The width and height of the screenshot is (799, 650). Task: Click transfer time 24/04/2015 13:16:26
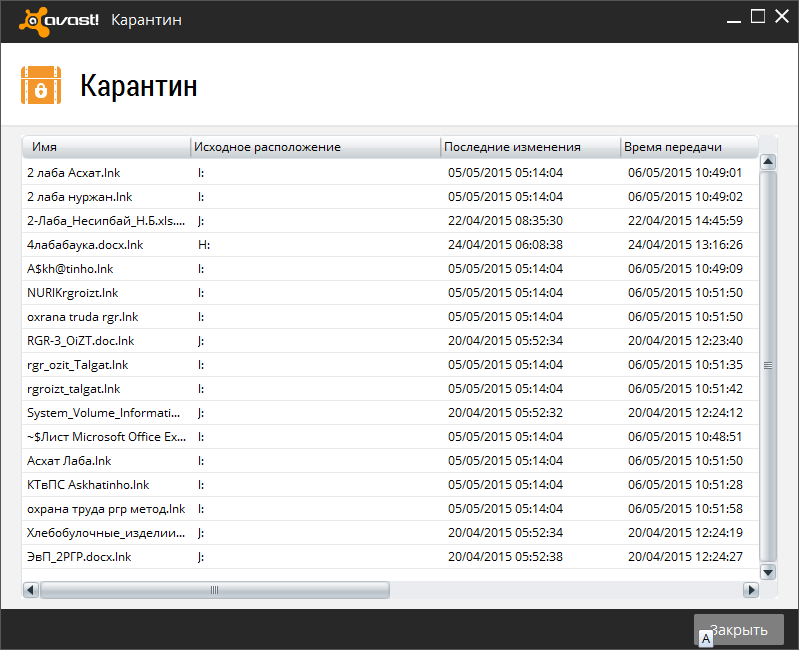685,245
